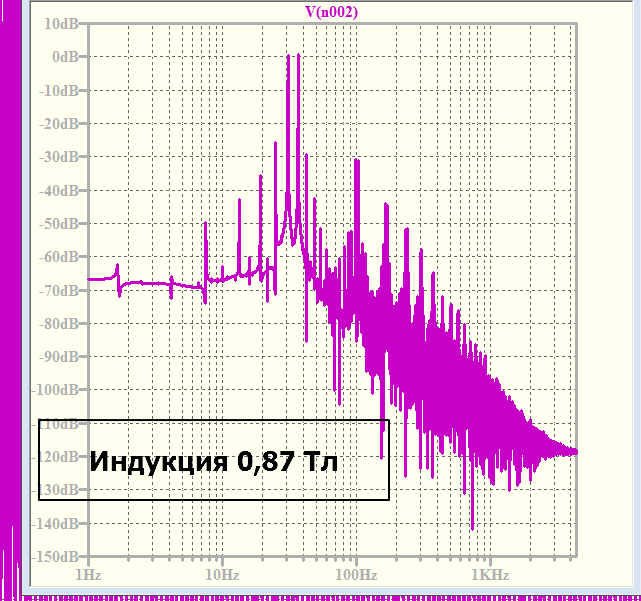Click the -20dB vertical axis label
The height and width of the screenshot is (601, 641).
(58, 123)
